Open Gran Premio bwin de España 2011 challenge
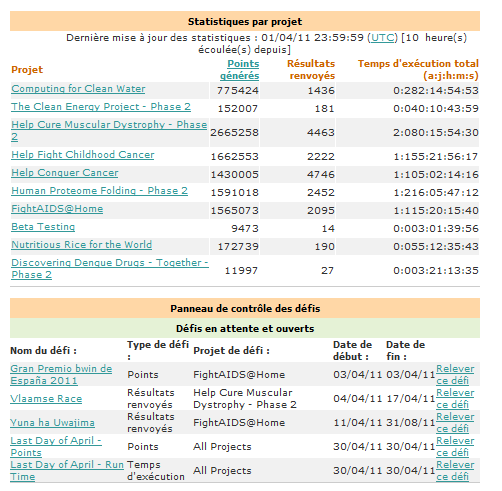 click(61, 375)
